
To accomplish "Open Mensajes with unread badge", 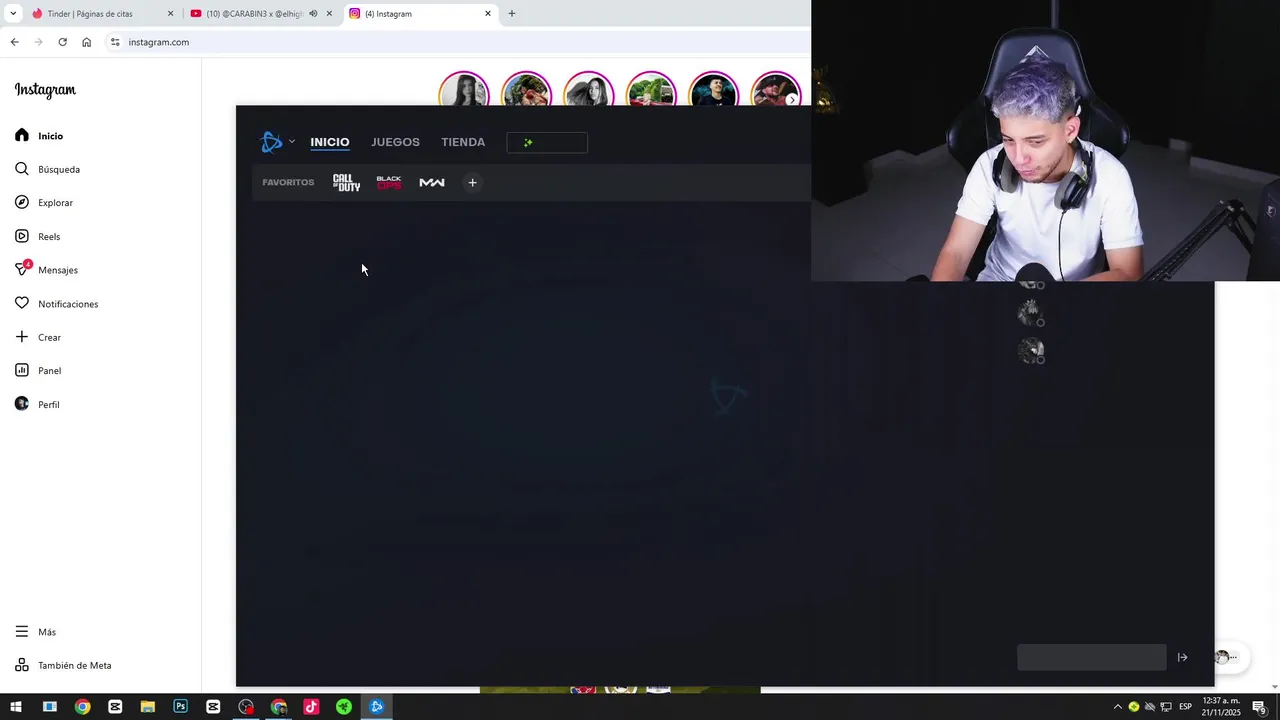I will click(46, 270).
